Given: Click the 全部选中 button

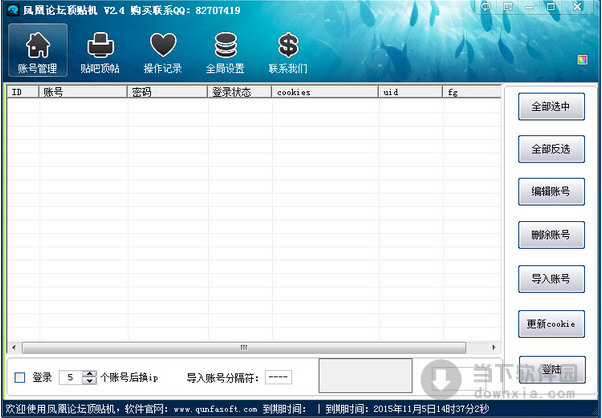Looking at the screenshot, I should [551, 106].
